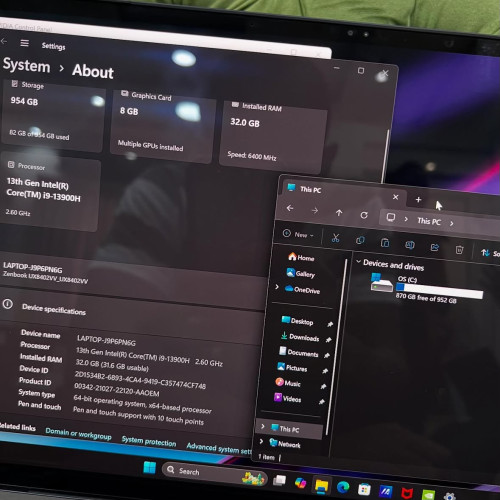Open the Graphics Card 8 GB card

pos(162,126)
